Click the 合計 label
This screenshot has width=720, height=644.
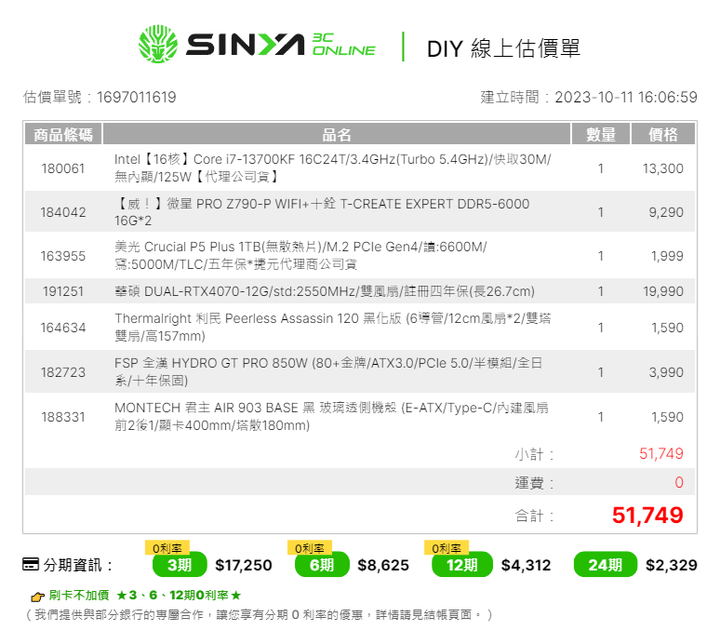(534, 516)
